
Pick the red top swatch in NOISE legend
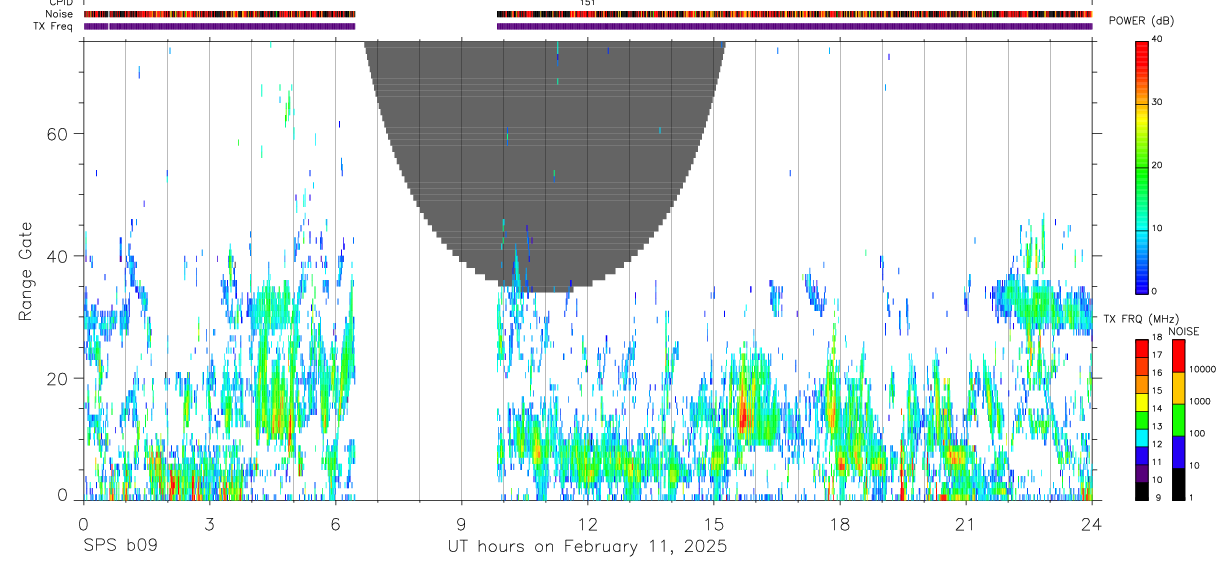(x=1179, y=356)
